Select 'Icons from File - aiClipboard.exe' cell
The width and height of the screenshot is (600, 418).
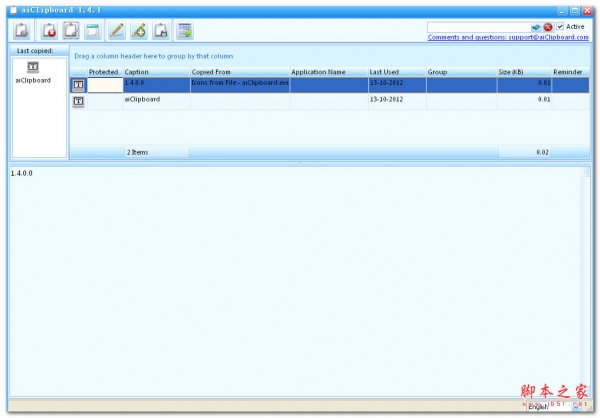pos(240,85)
